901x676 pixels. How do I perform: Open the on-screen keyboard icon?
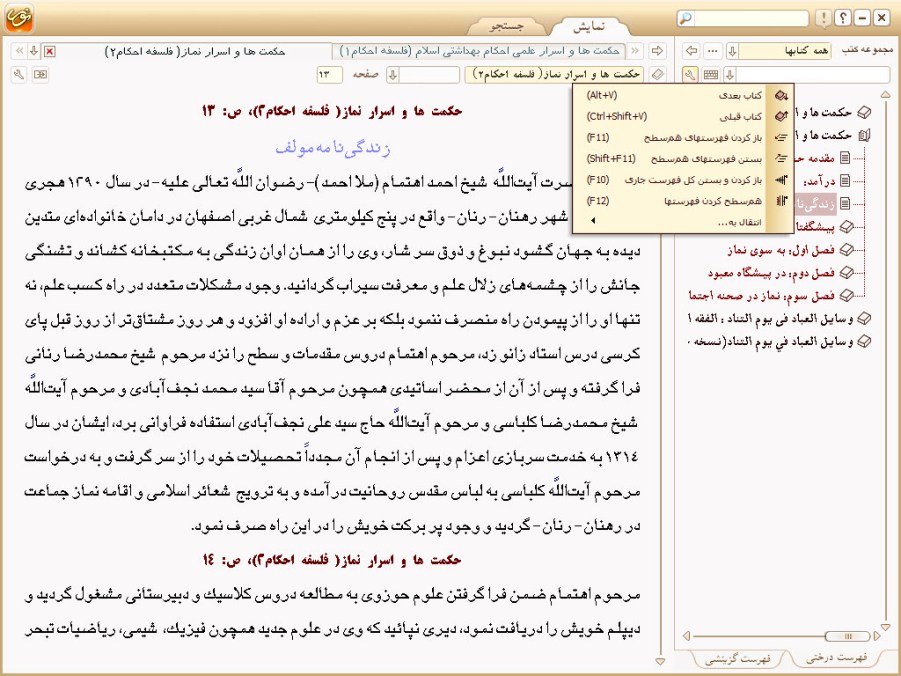coord(711,74)
